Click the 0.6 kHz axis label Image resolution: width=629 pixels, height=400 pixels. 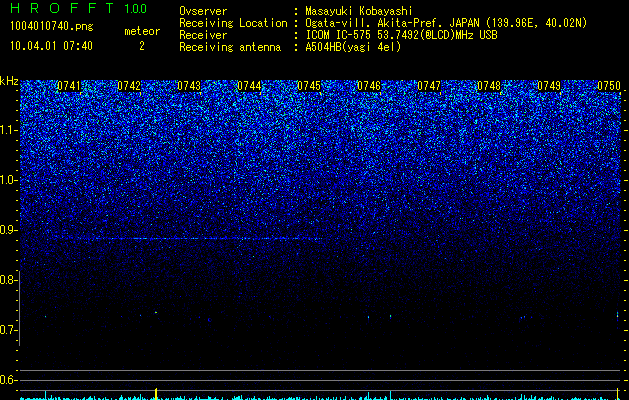coord(8,380)
